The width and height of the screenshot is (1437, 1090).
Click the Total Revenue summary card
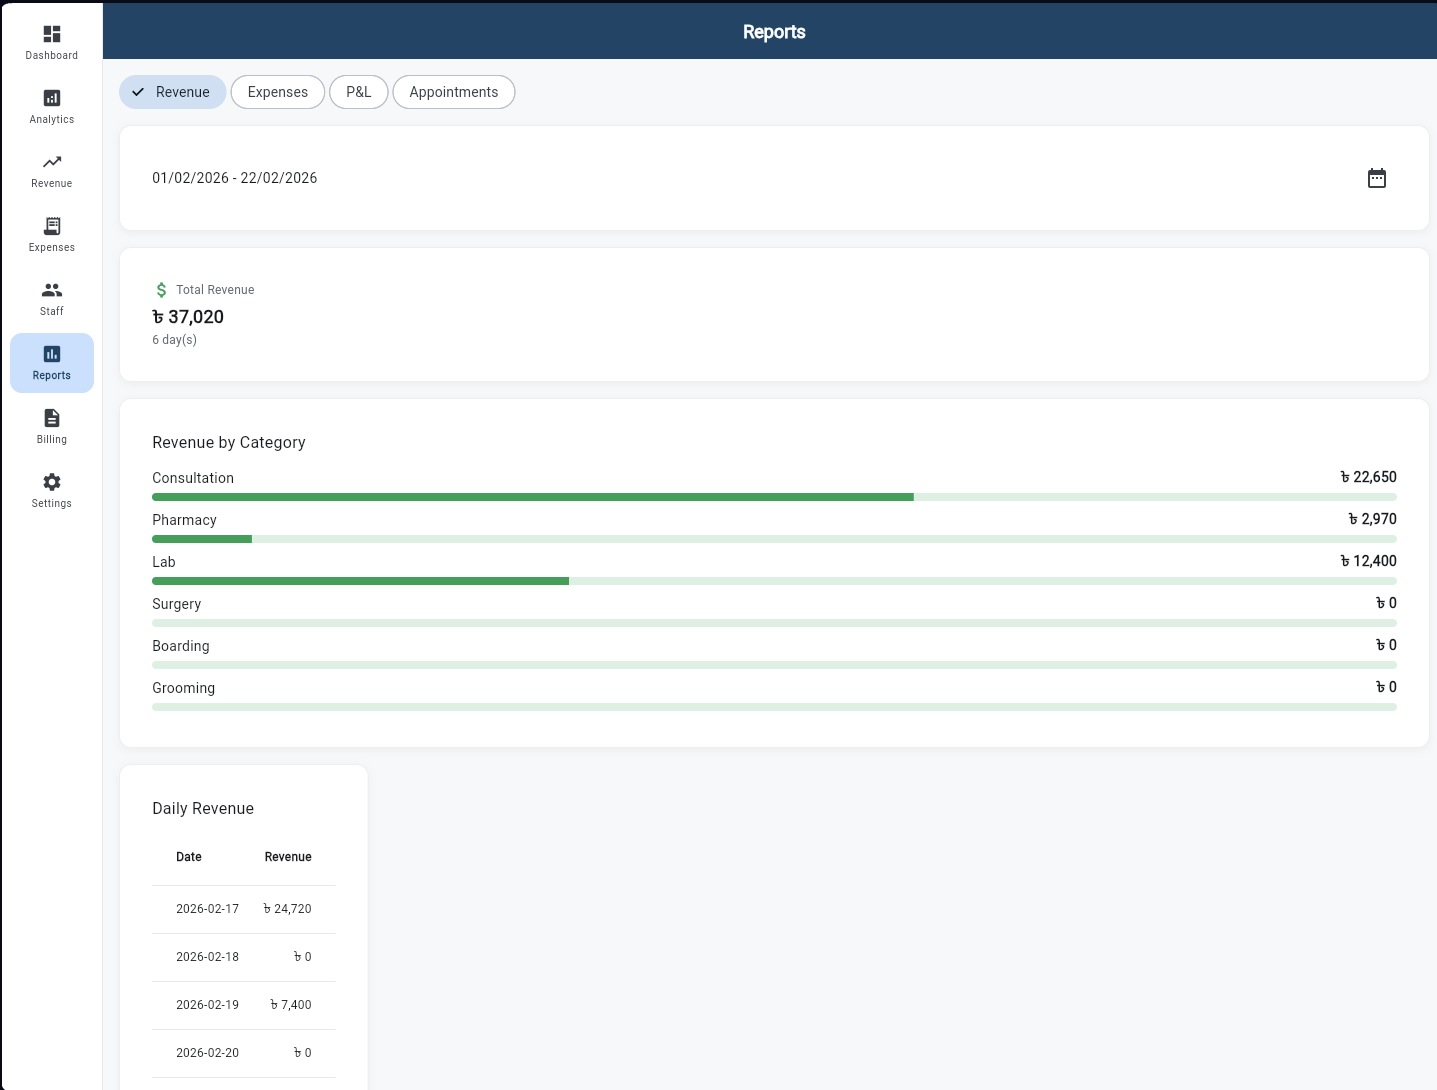pos(774,314)
